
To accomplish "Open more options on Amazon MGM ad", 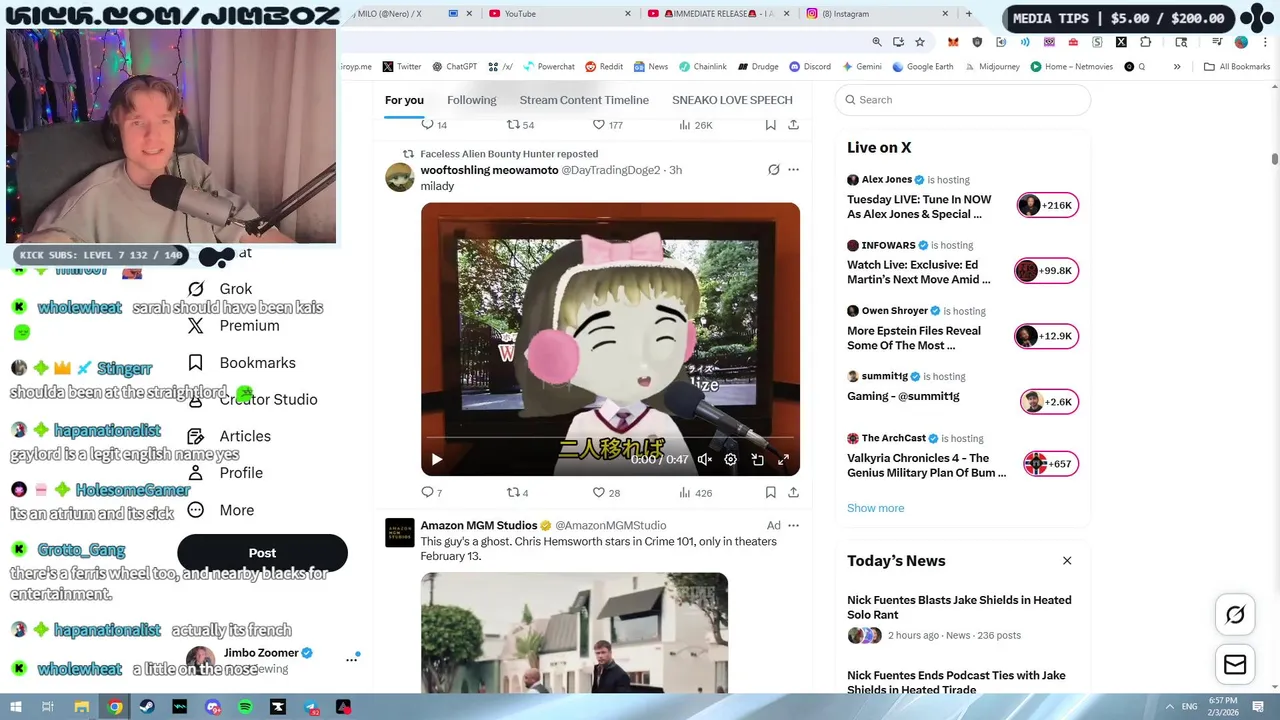I will coord(793,525).
